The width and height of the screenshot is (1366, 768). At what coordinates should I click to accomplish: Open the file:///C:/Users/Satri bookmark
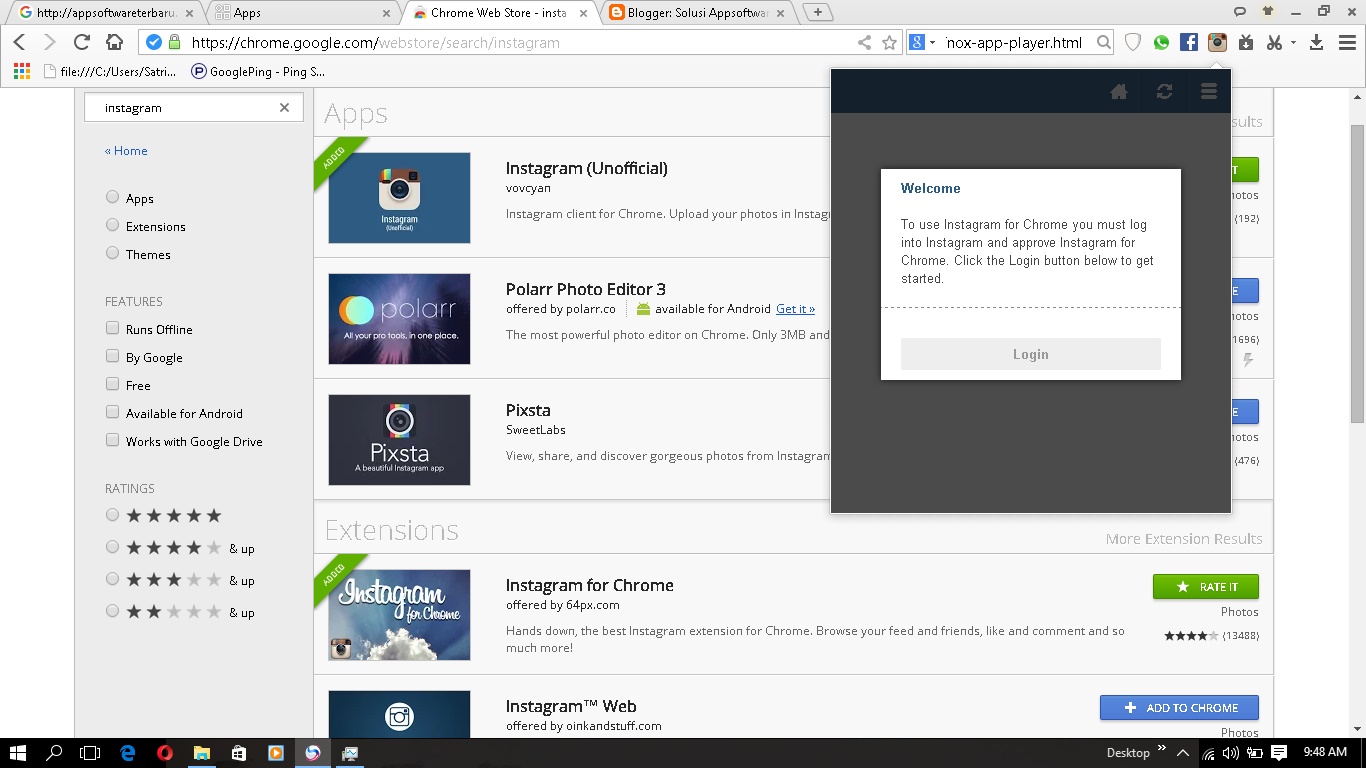pyautogui.click(x=110, y=71)
